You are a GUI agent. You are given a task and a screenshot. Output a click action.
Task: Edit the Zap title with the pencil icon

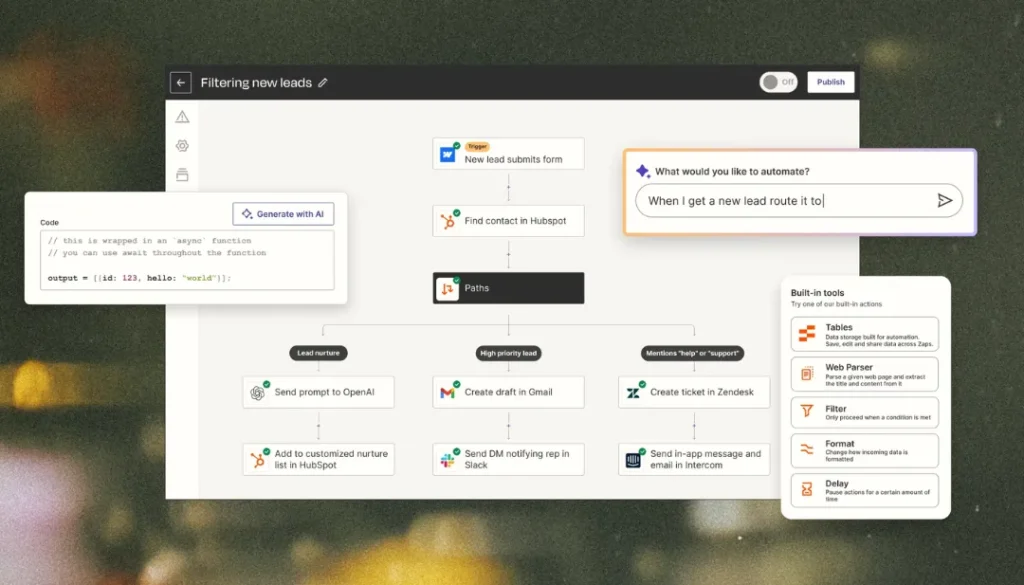323,83
